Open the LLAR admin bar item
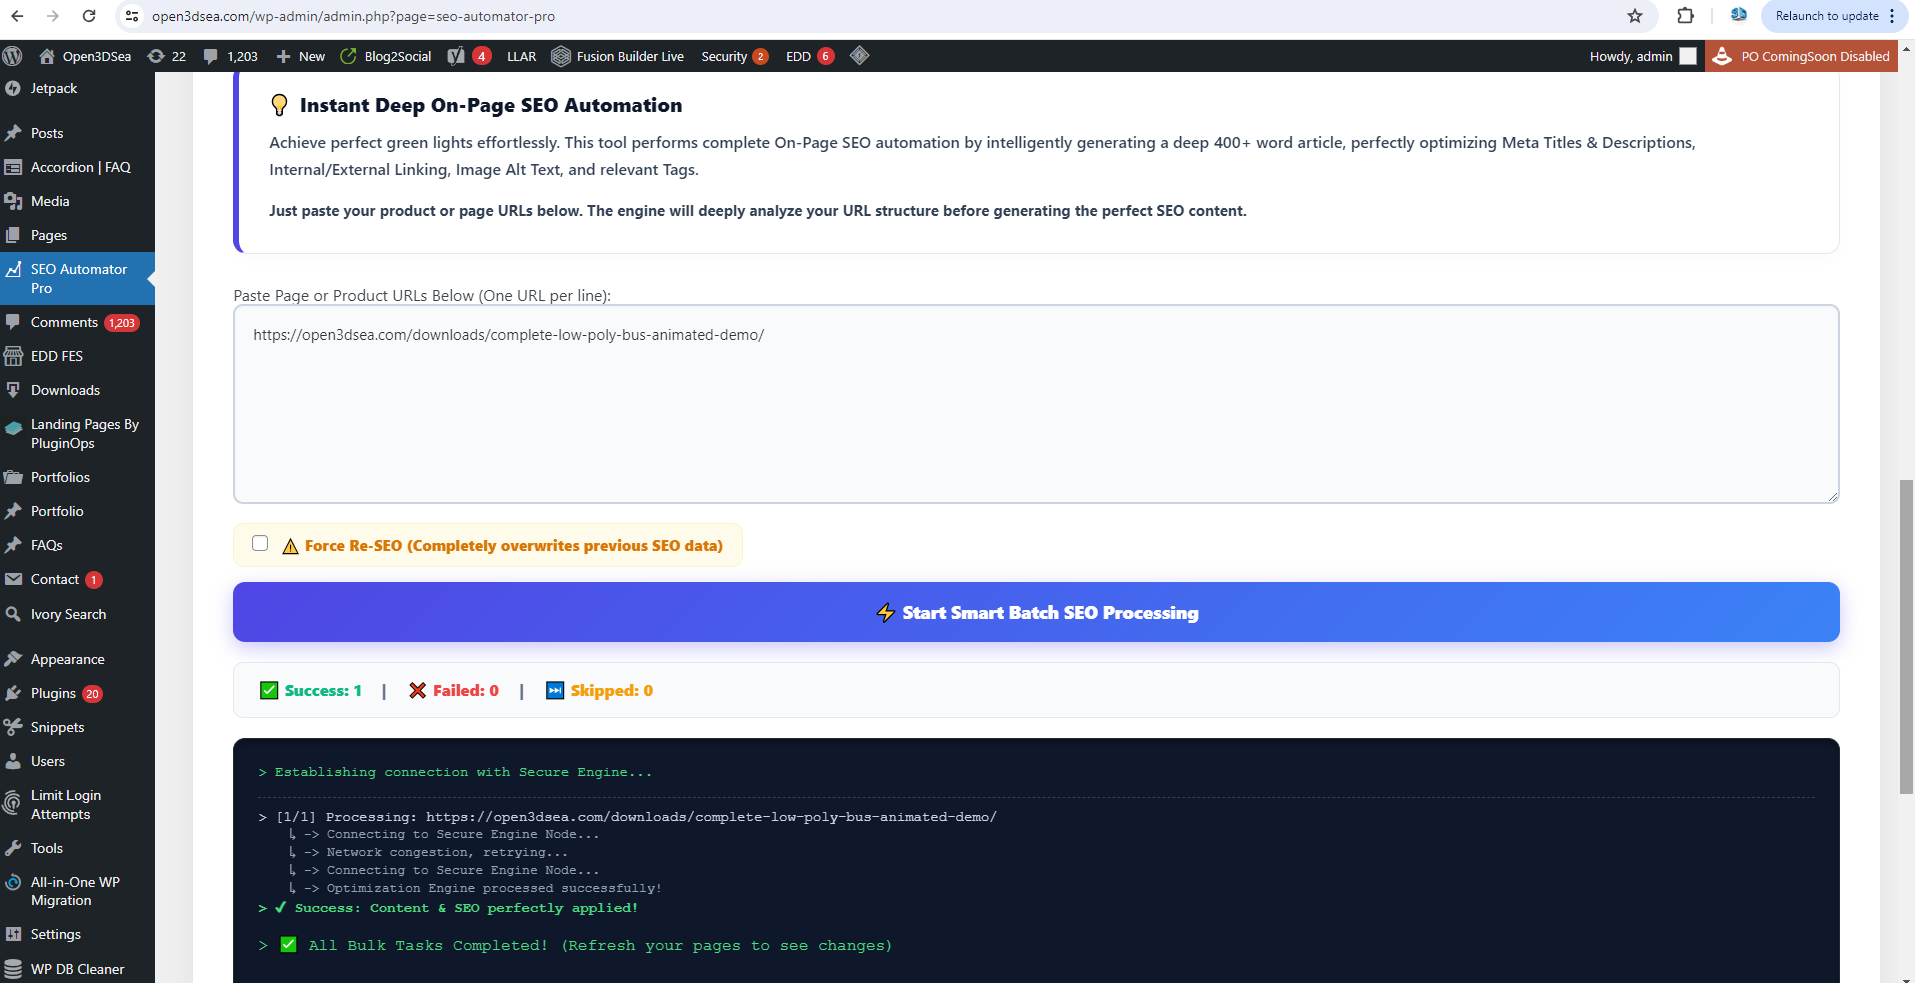Screen dimensions: 1915x983 522,56
